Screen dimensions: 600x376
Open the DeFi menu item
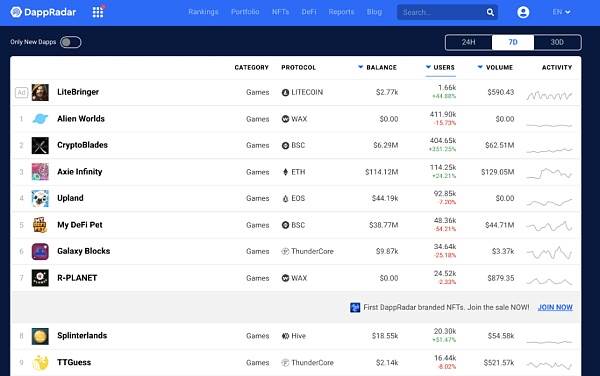pos(309,12)
